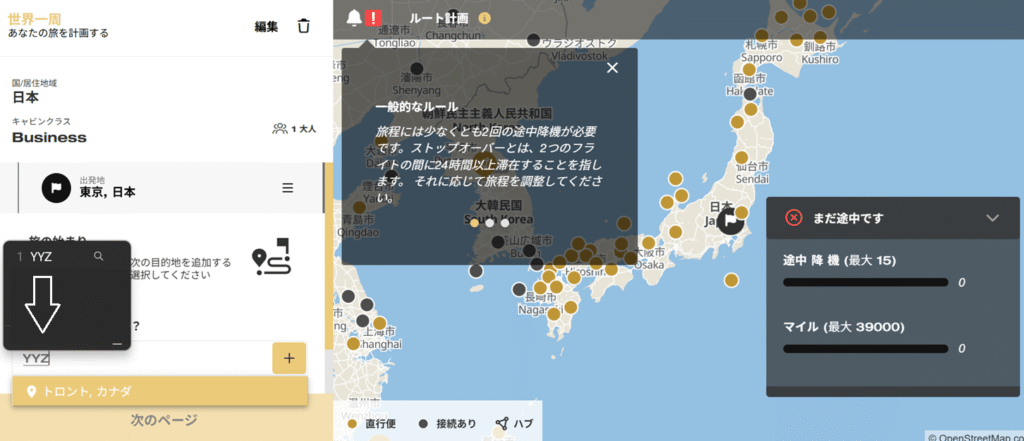The width and height of the screenshot is (1024, 441).
Task: Click the info icon beside ルート計画
Action: (485, 17)
